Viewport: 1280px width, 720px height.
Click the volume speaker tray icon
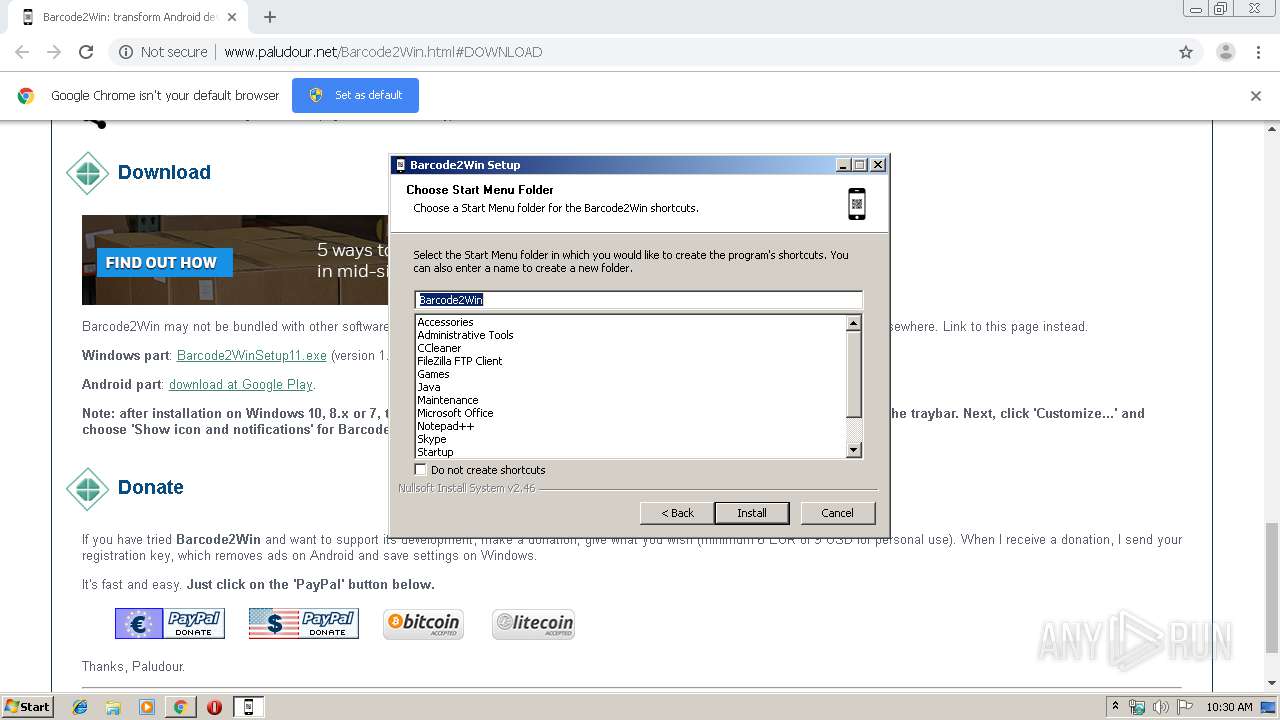click(1160, 707)
